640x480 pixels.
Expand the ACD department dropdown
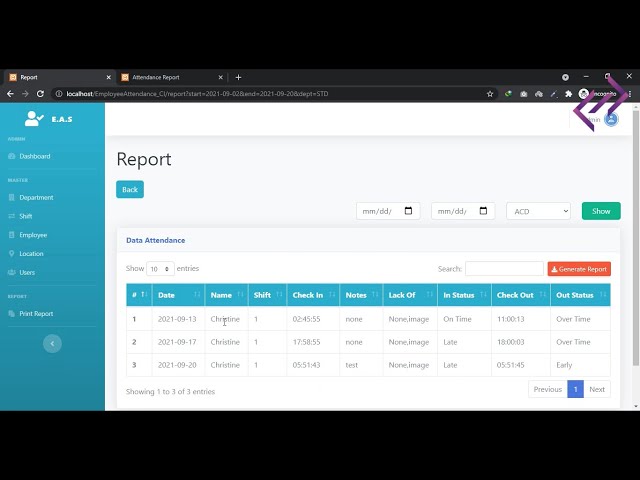538,211
